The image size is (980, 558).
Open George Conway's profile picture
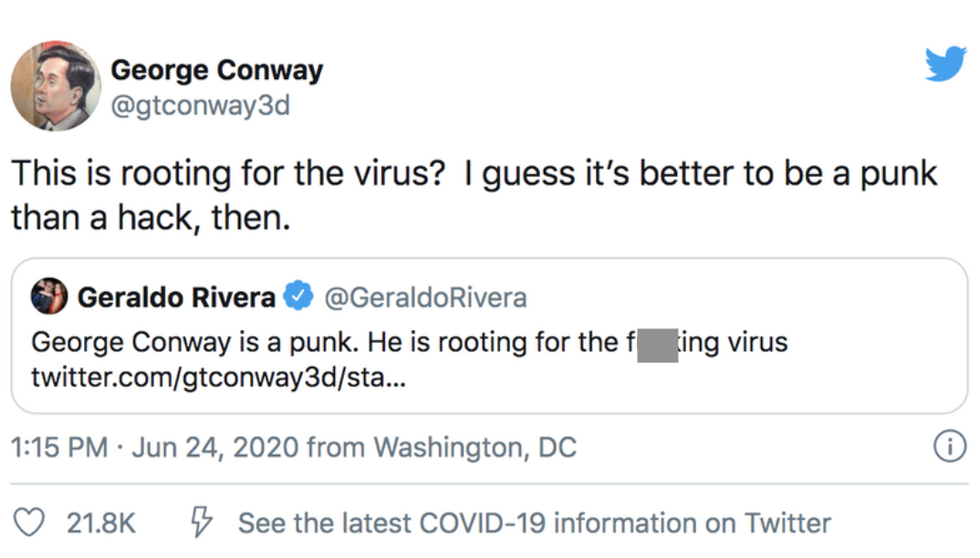coord(55,86)
